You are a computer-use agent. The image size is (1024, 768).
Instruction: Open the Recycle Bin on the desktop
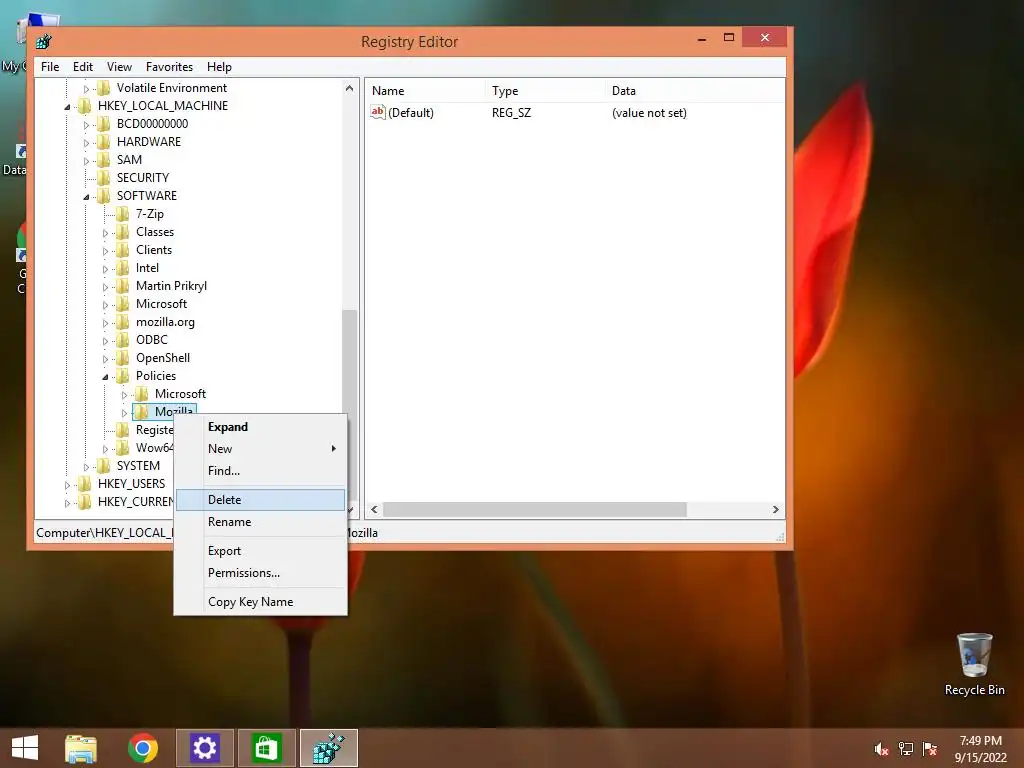point(974,664)
